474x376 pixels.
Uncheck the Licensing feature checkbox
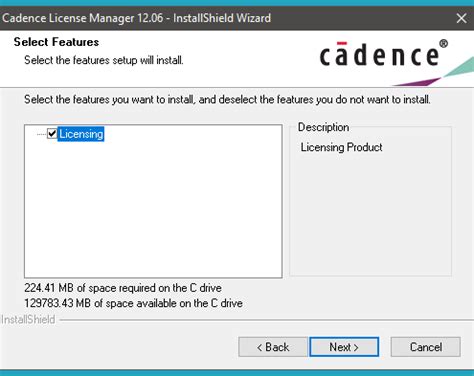click(x=52, y=134)
